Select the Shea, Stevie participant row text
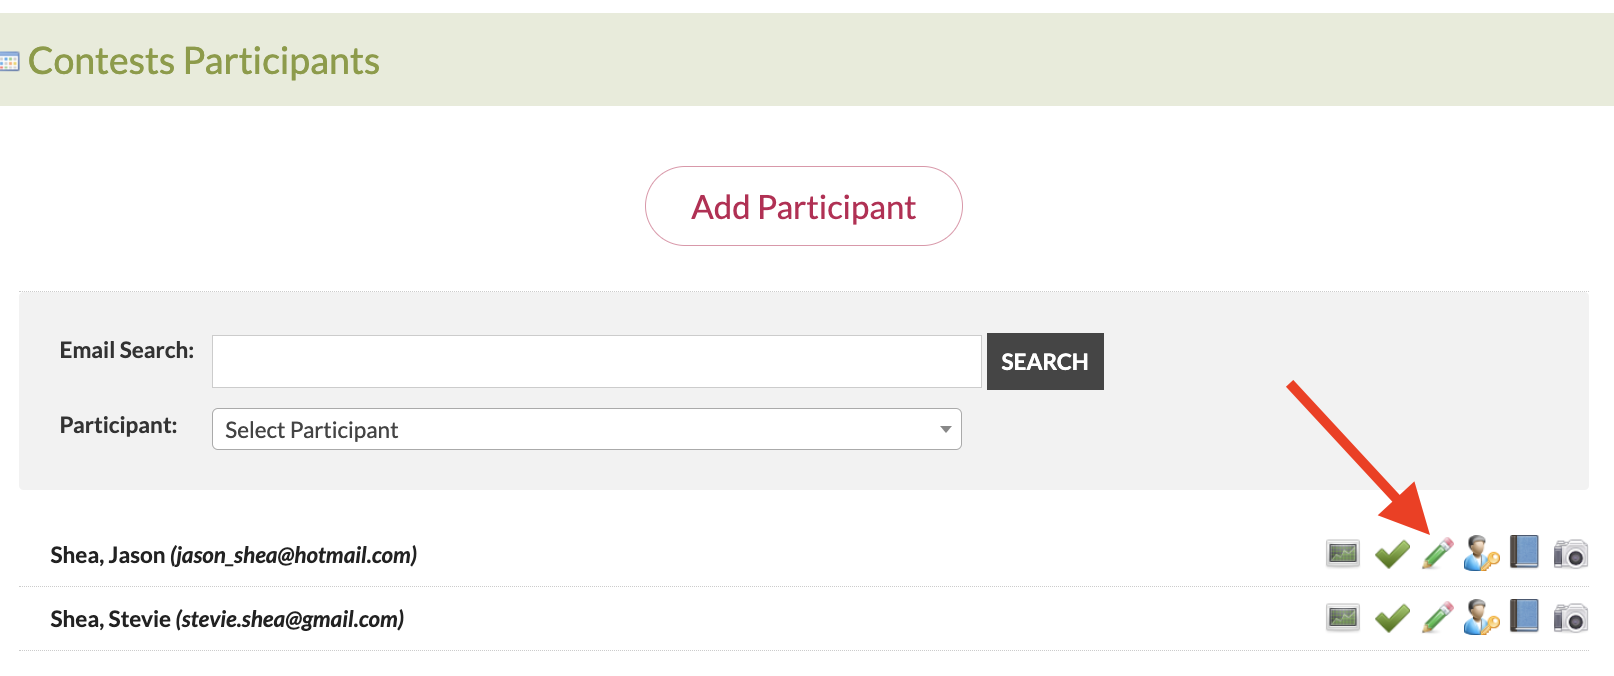The image size is (1614, 676). (x=227, y=619)
